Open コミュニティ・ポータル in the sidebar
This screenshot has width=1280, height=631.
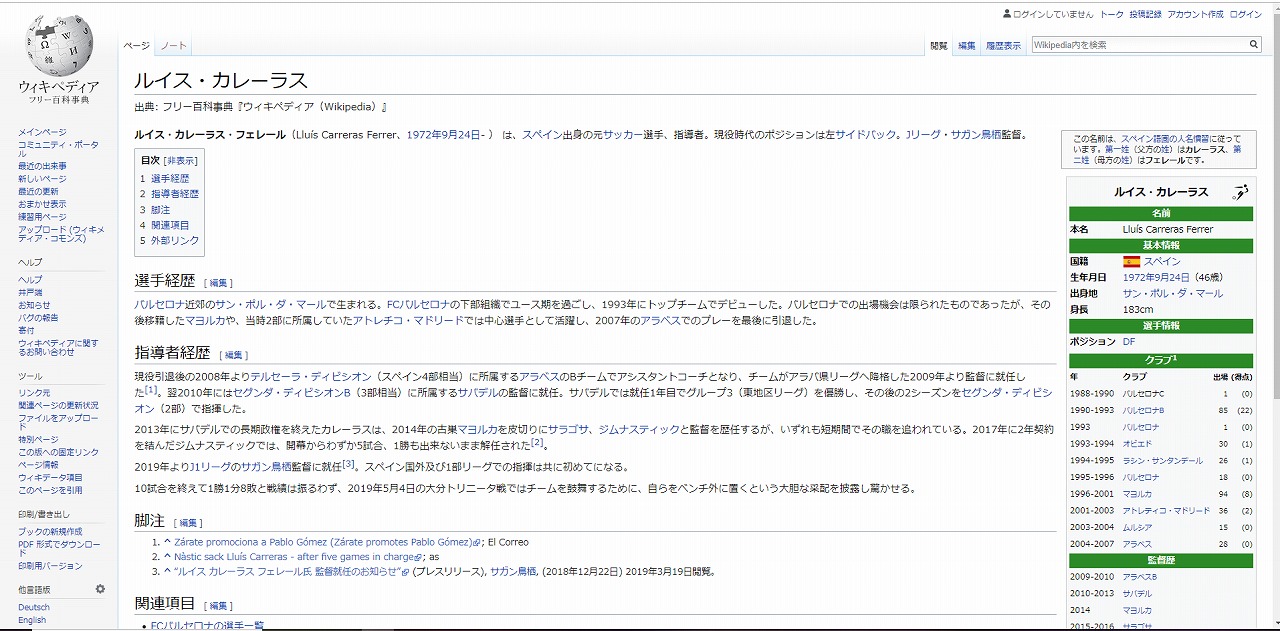click(58, 148)
